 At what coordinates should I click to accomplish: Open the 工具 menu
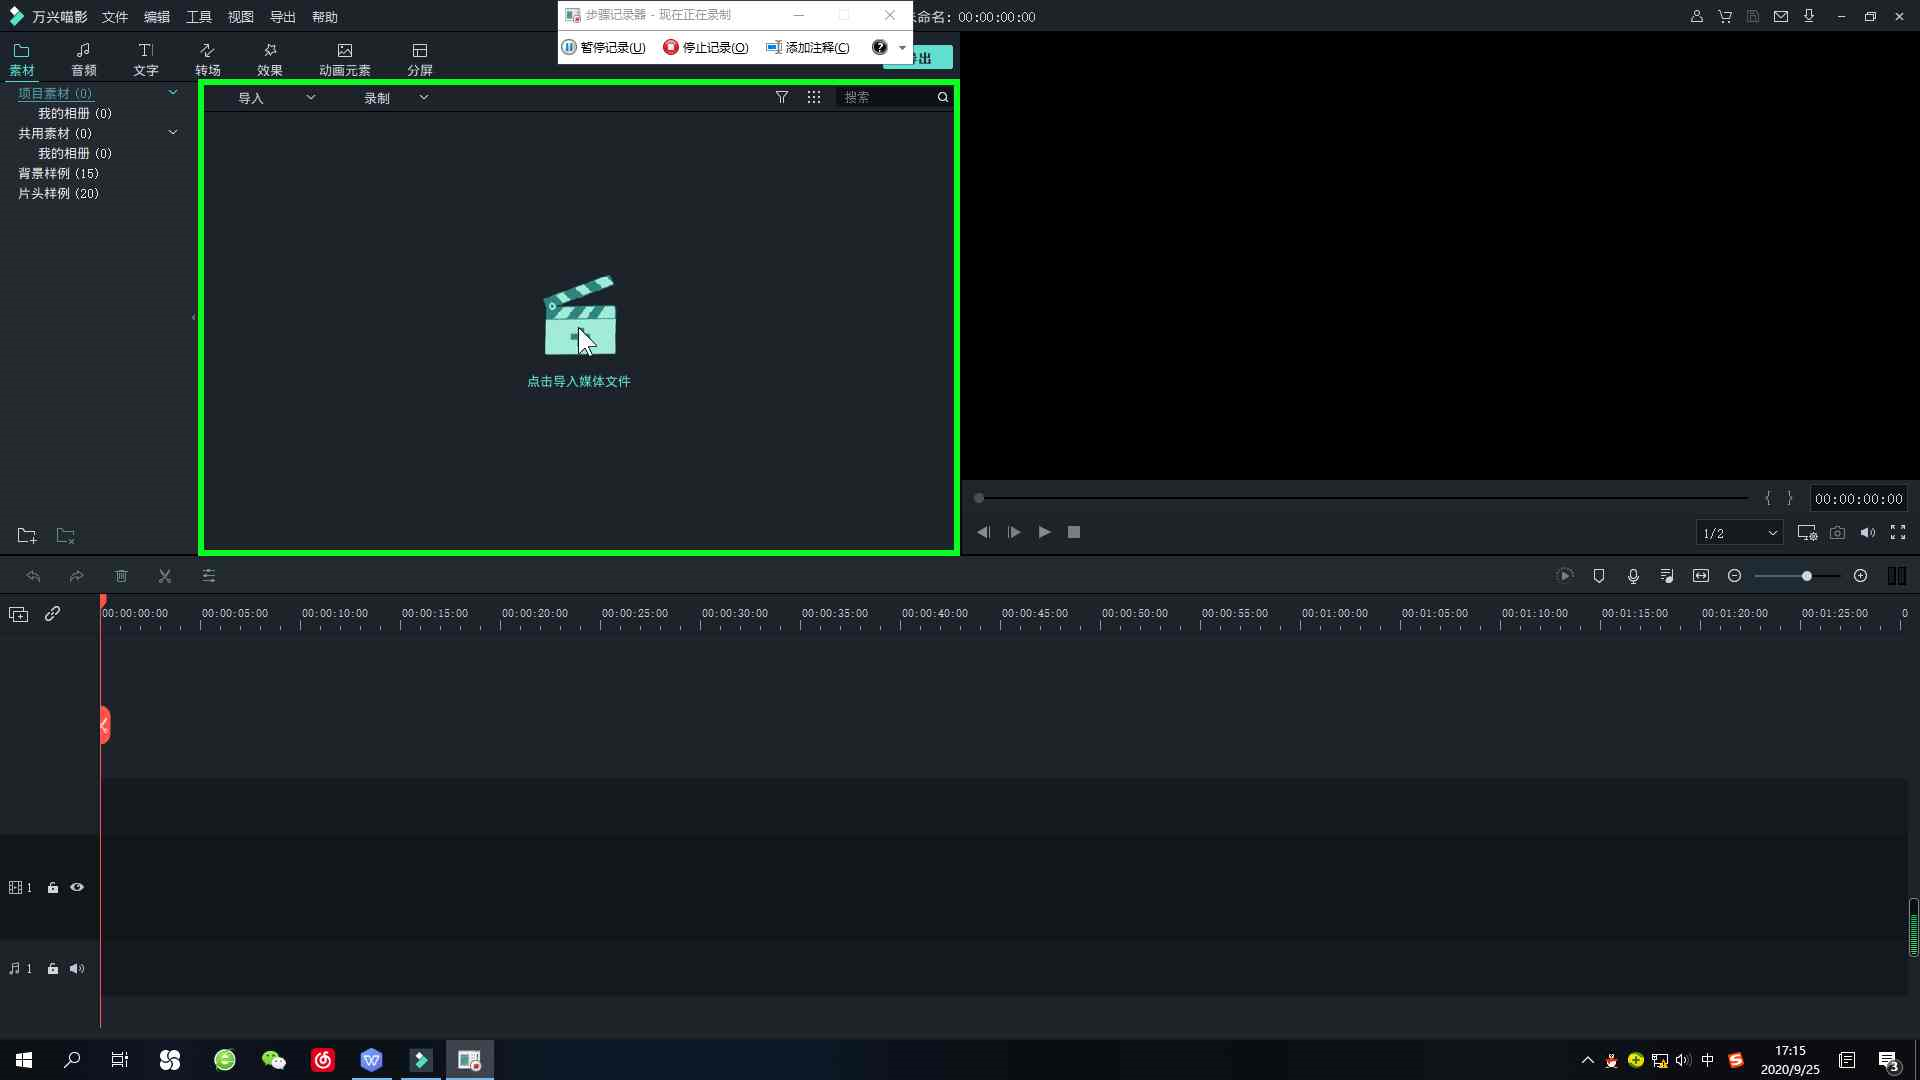click(x=198, y=17)
